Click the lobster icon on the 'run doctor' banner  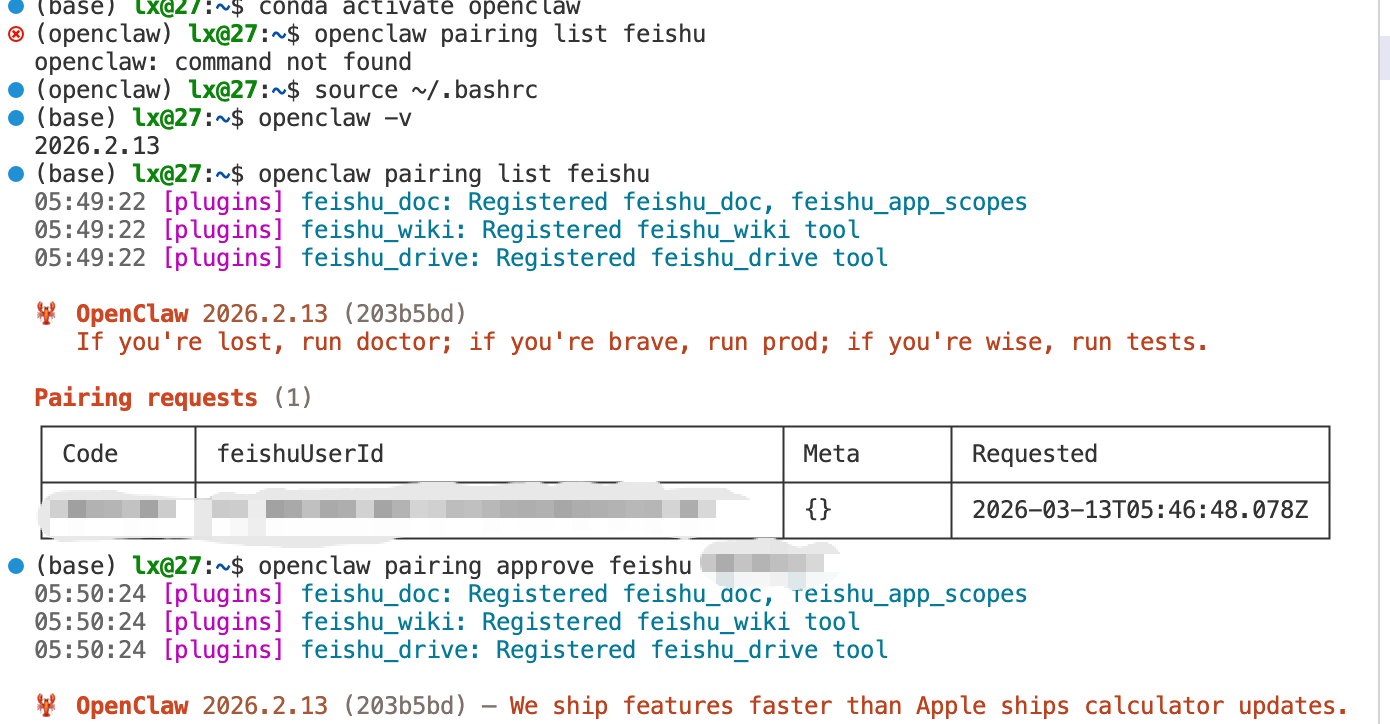click(x=46, y=314)
